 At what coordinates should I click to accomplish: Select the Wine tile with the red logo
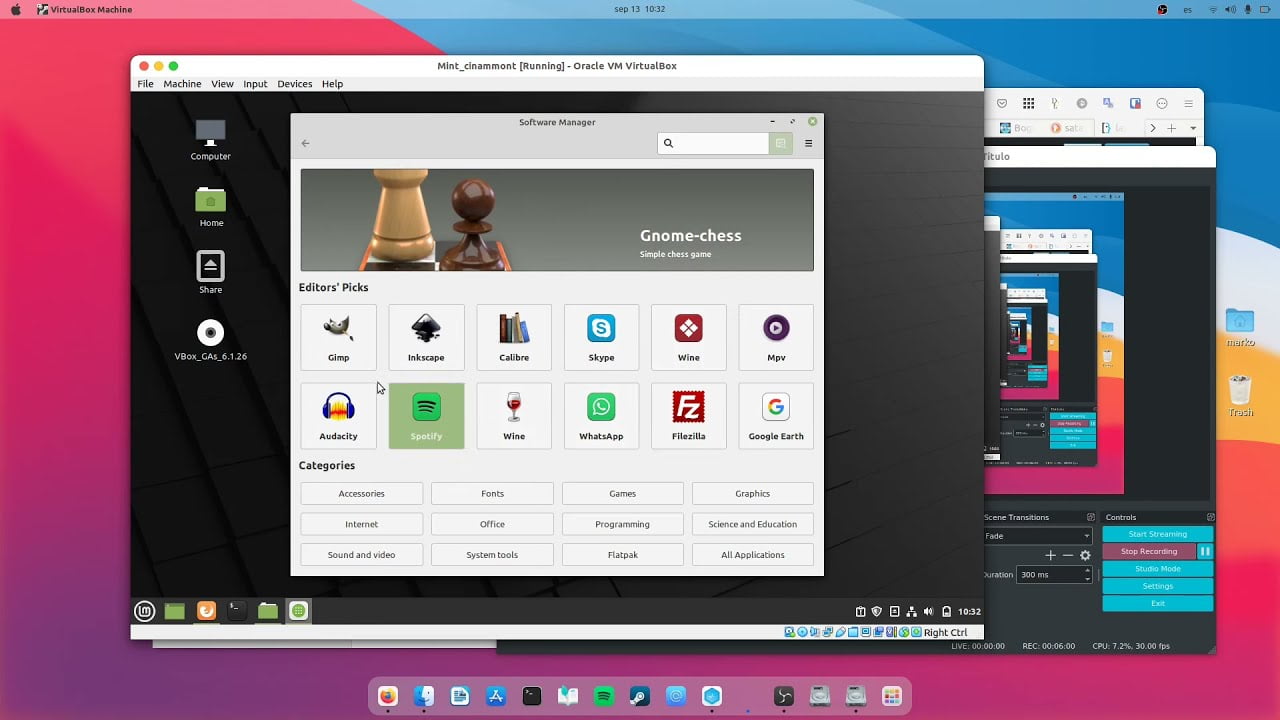pos(688,337)
